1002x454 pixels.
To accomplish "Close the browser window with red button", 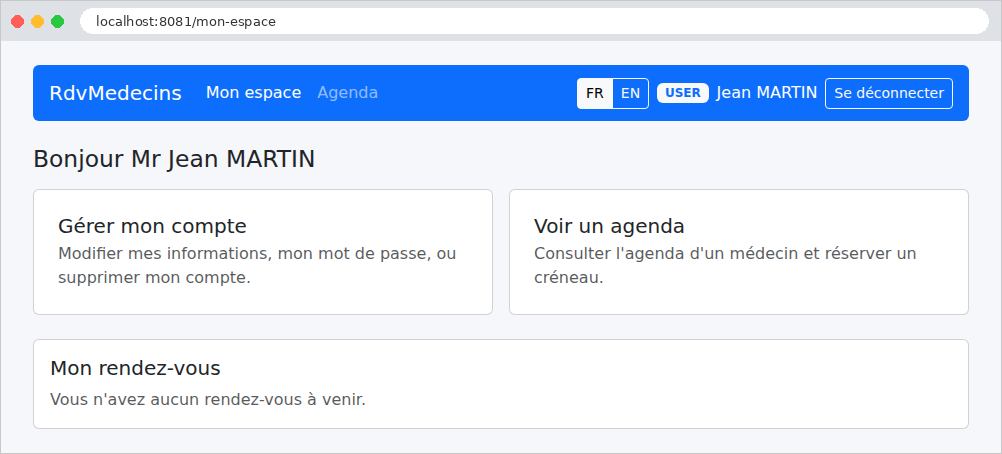I will point(18,22).
